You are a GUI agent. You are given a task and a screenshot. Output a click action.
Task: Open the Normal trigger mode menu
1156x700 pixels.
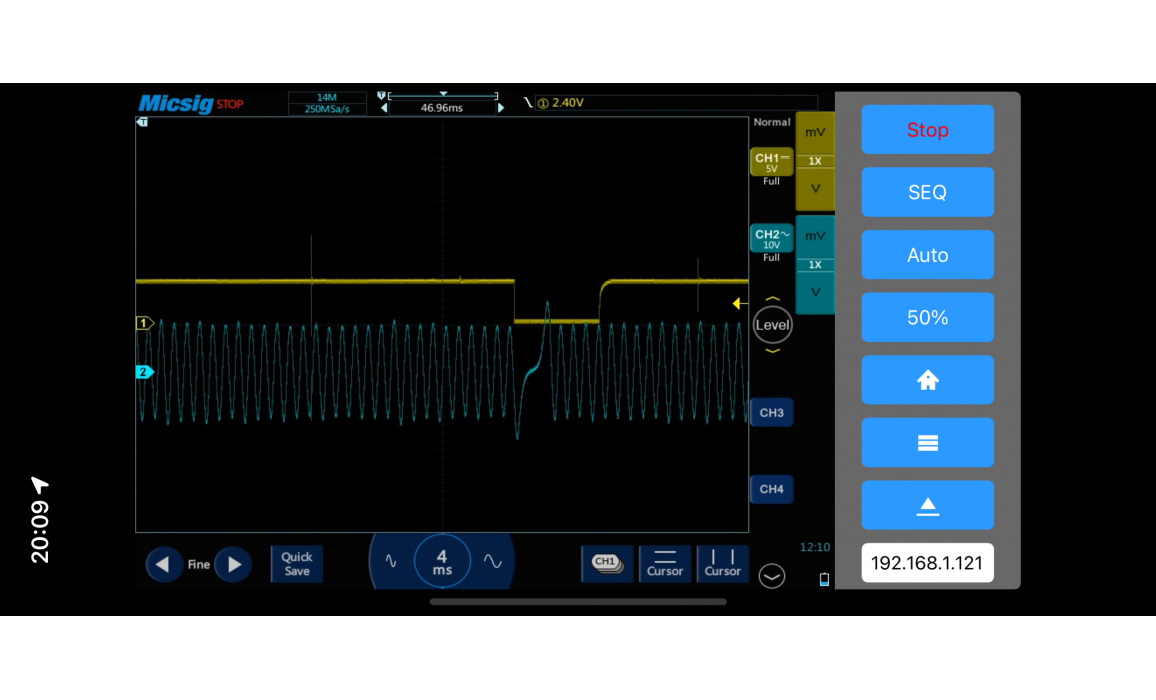point(771,122)
